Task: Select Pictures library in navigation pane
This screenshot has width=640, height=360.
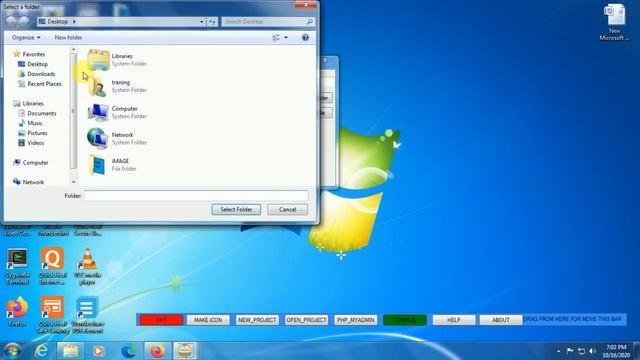Action: click(x=33, y=133)
